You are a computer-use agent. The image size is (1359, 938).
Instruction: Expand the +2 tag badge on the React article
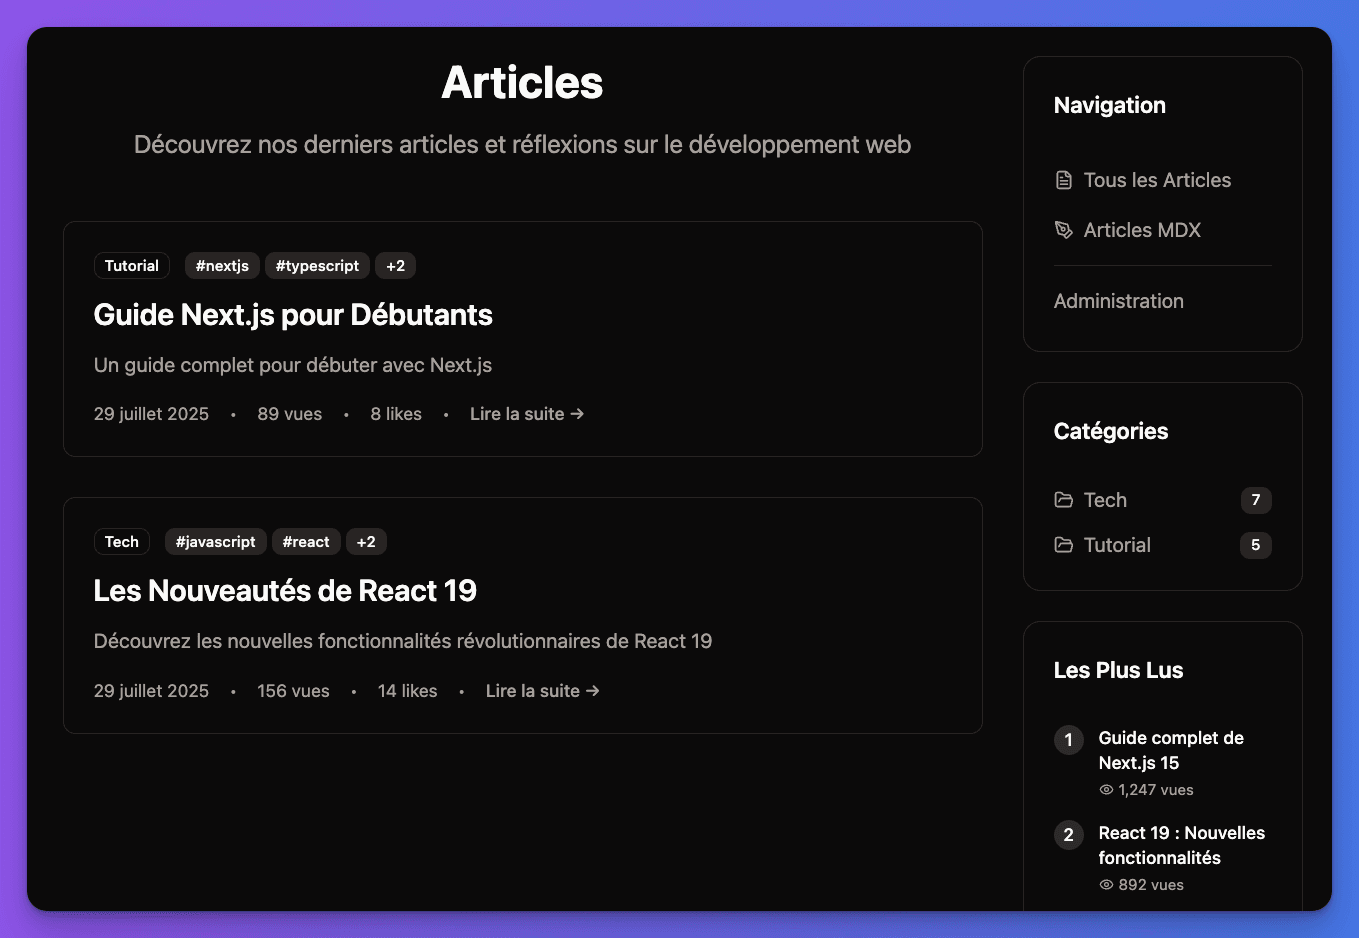366,541
